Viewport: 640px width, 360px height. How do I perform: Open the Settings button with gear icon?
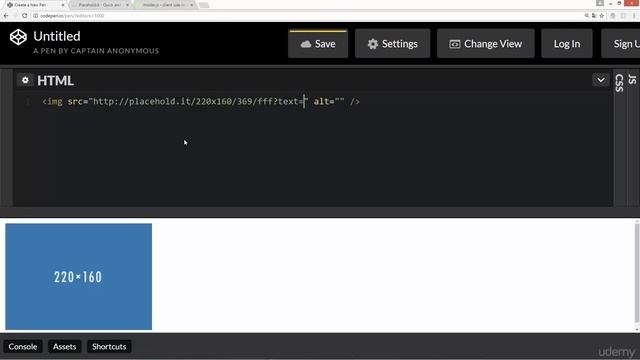[x=392, y=44]
